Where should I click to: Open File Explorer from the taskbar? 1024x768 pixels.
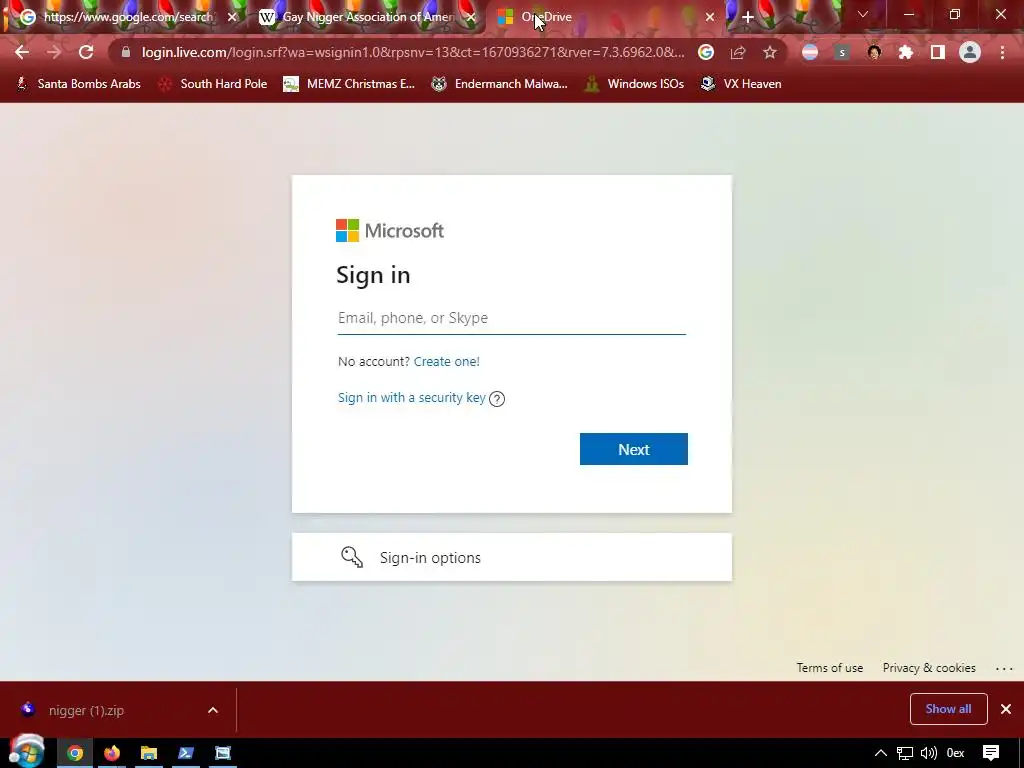(x=149, y=753)
